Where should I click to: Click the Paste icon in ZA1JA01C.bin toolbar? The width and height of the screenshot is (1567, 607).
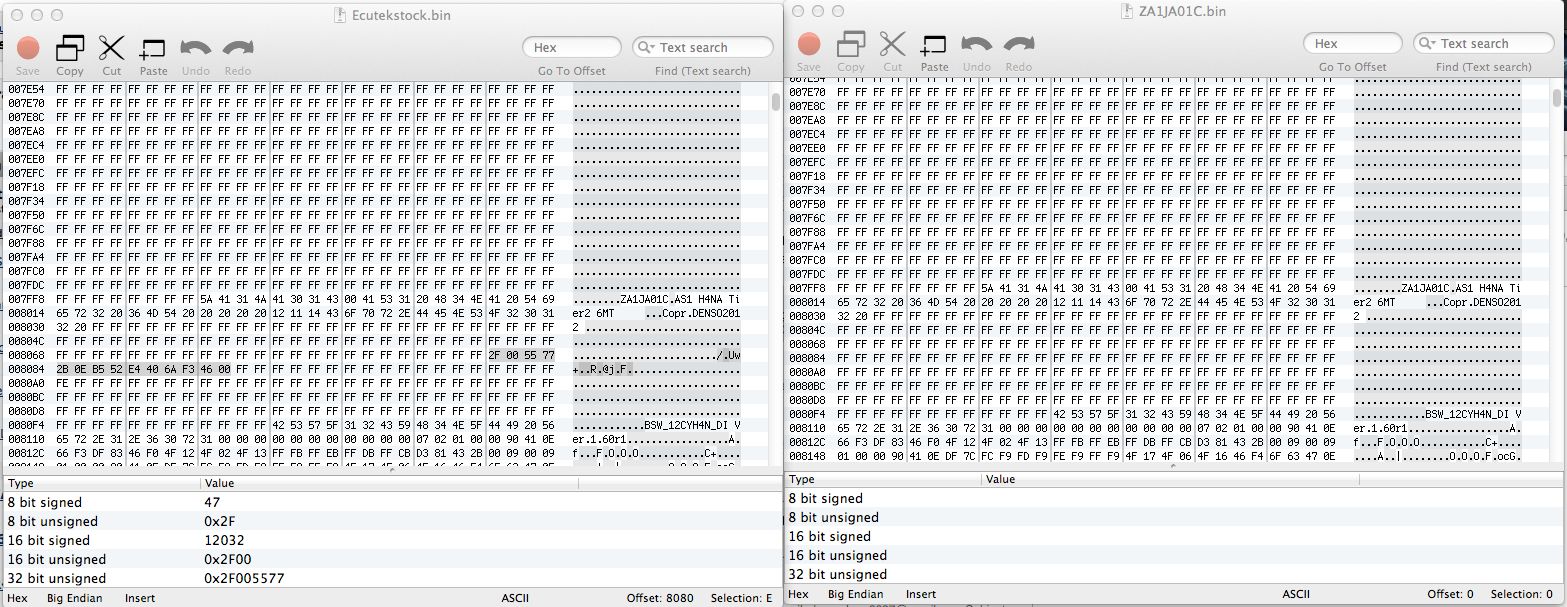coord(934,45)
